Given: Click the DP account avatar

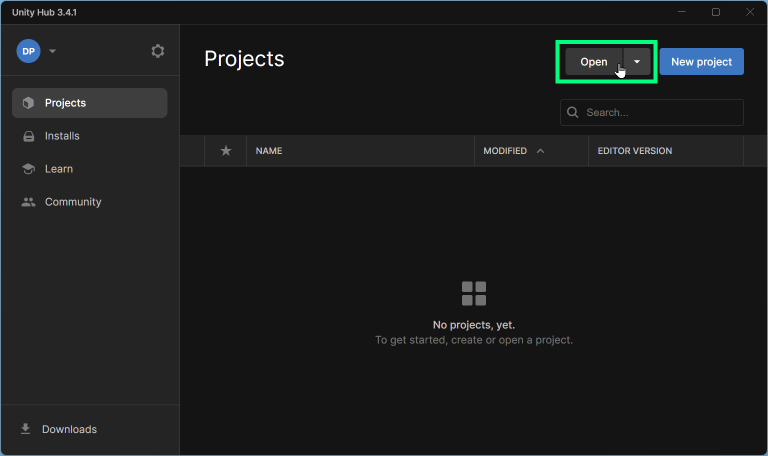Looking at the screenshot, I should coord(29,51).
